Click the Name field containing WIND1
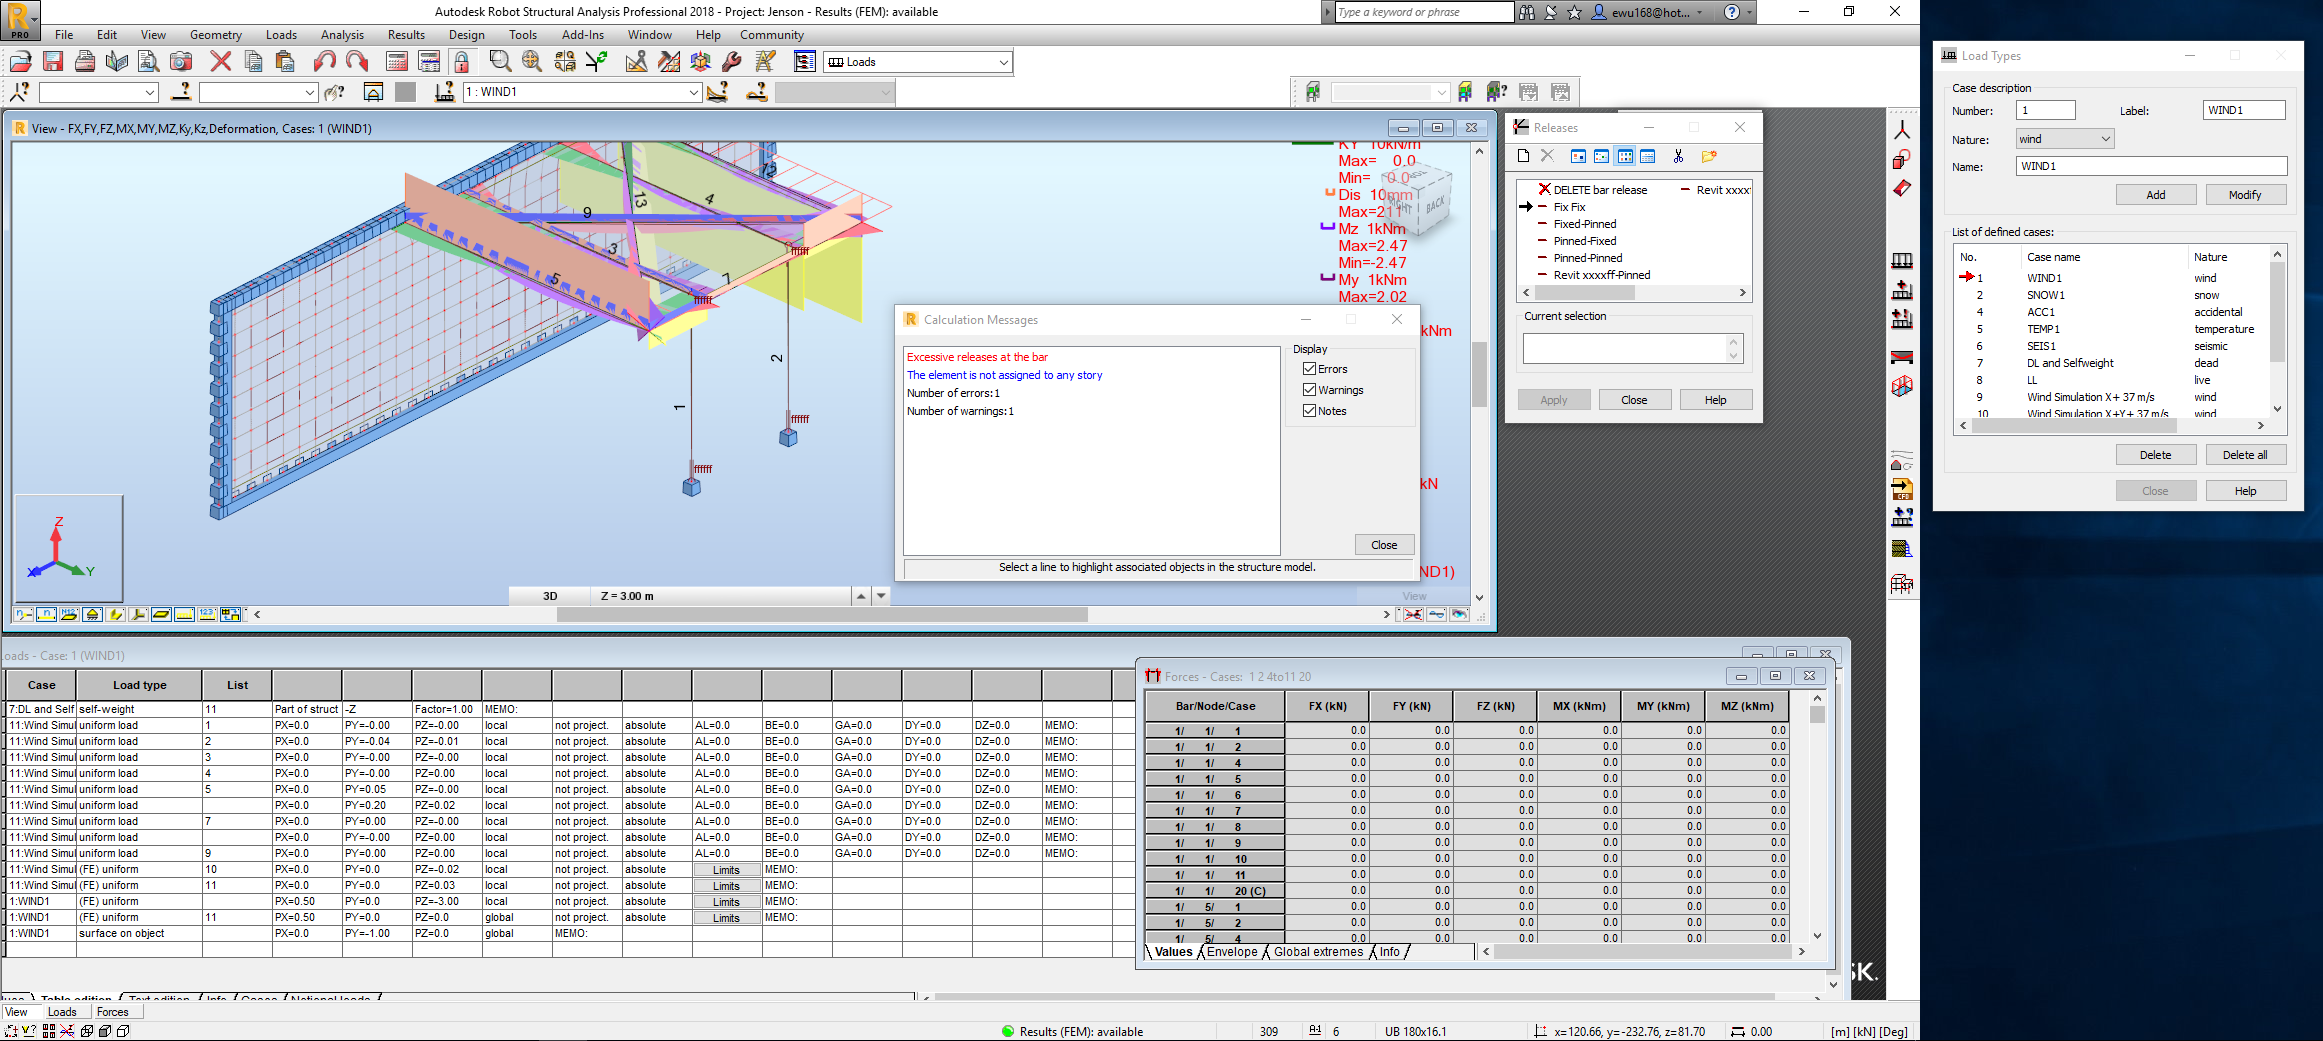Screen dimensions: 2323x1041 point(2151,166)
